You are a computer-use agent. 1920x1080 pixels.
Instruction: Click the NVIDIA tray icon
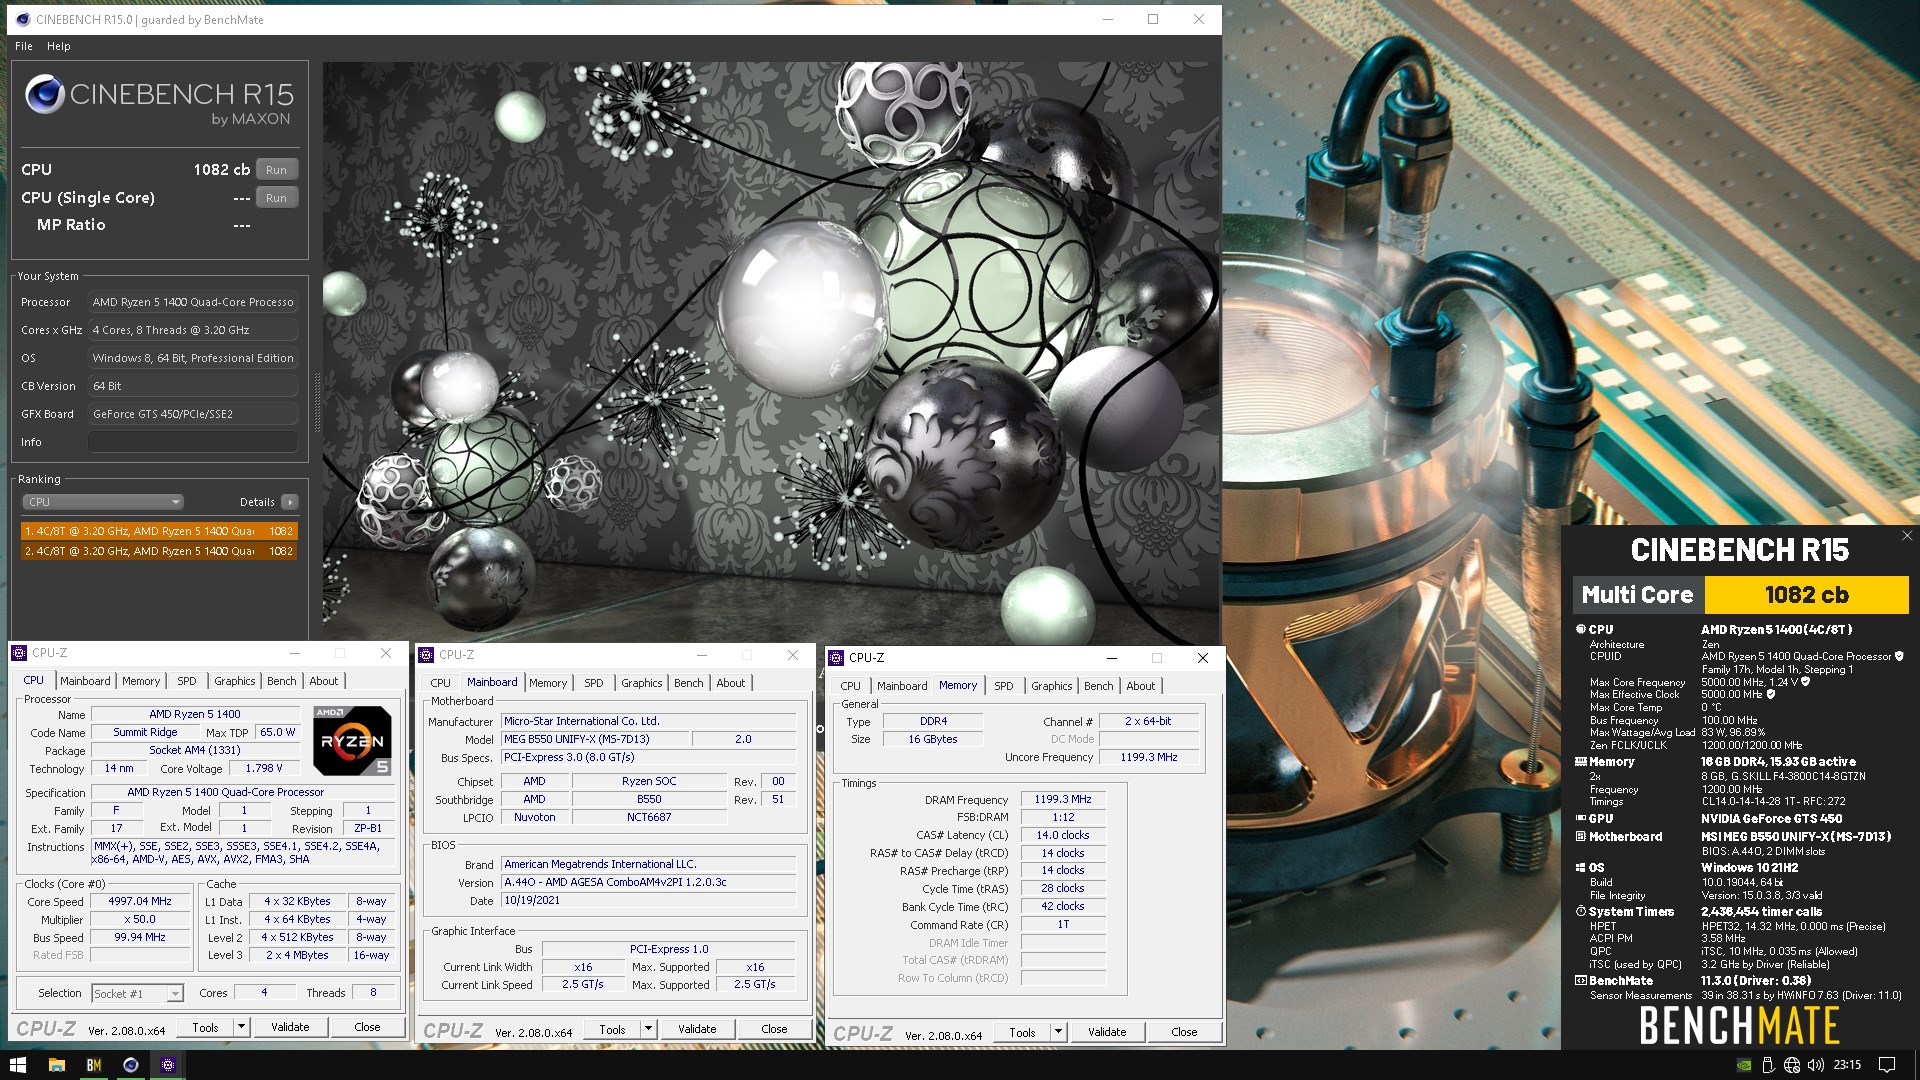[1744, 1065]
